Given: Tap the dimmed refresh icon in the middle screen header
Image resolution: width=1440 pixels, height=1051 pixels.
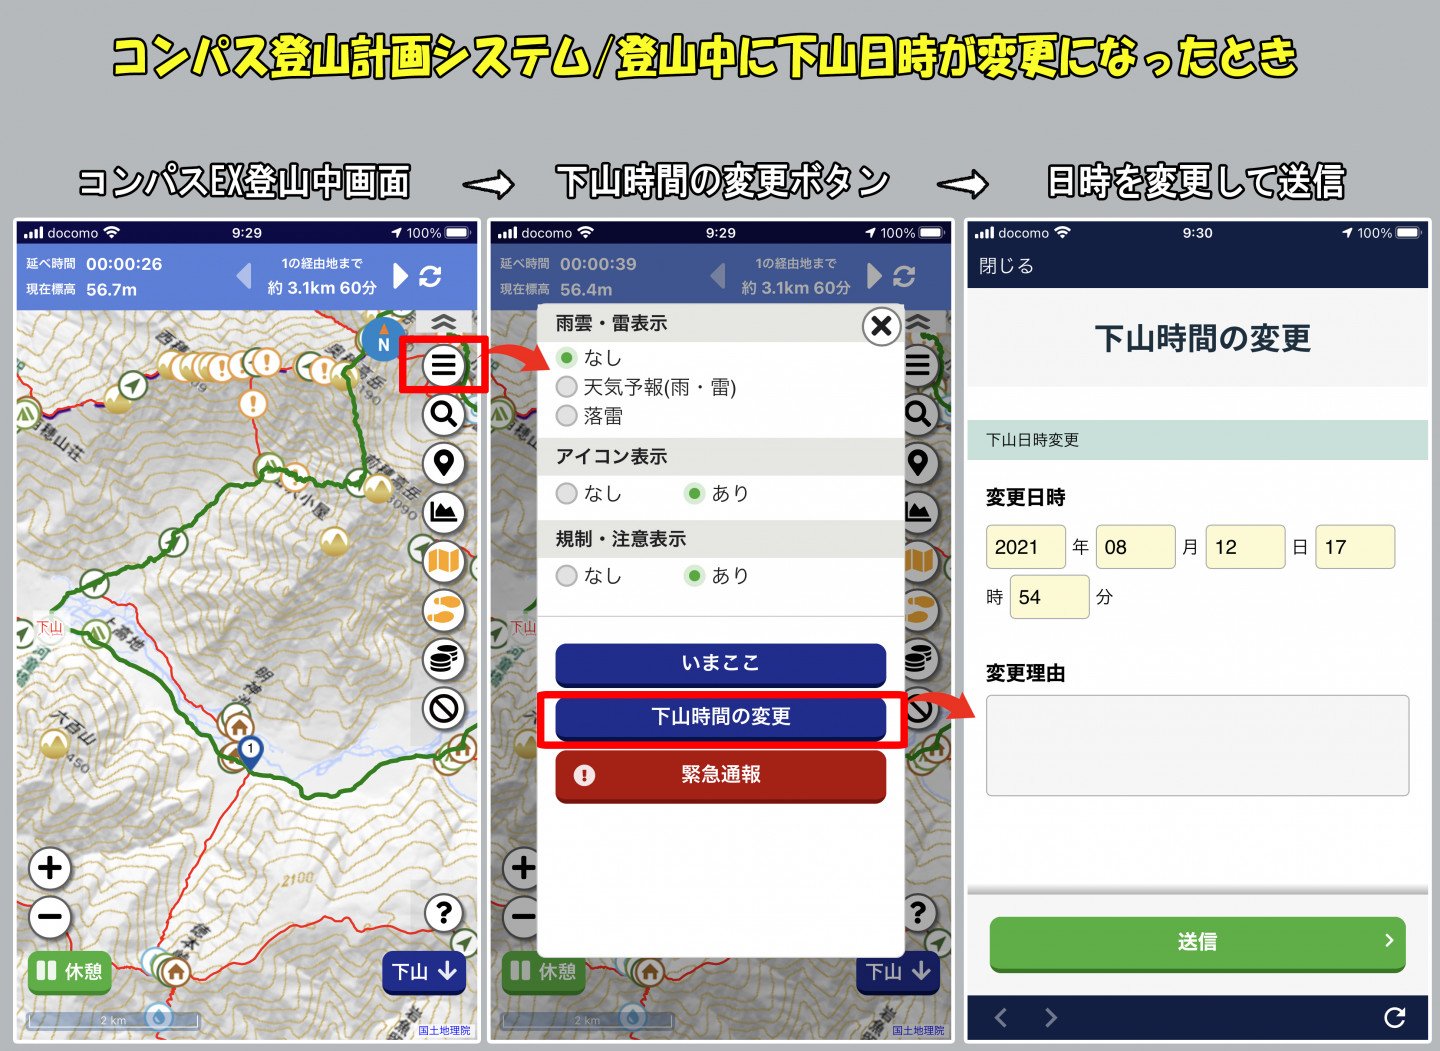Looking at the screenshot, I should [904, 276].
